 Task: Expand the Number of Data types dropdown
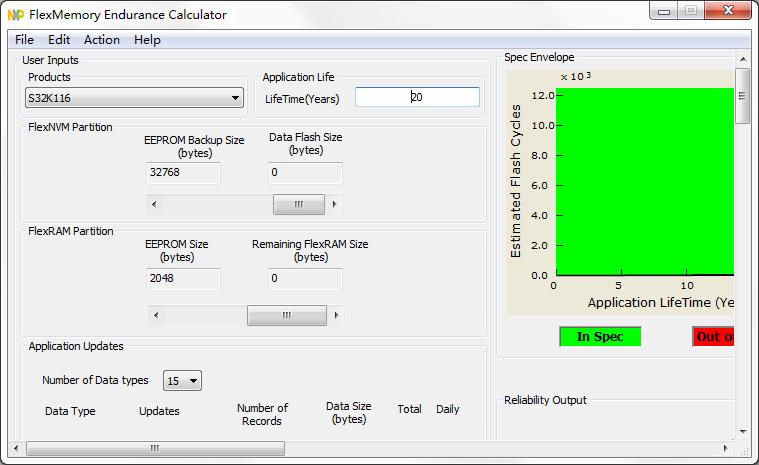tap(182, 381)
